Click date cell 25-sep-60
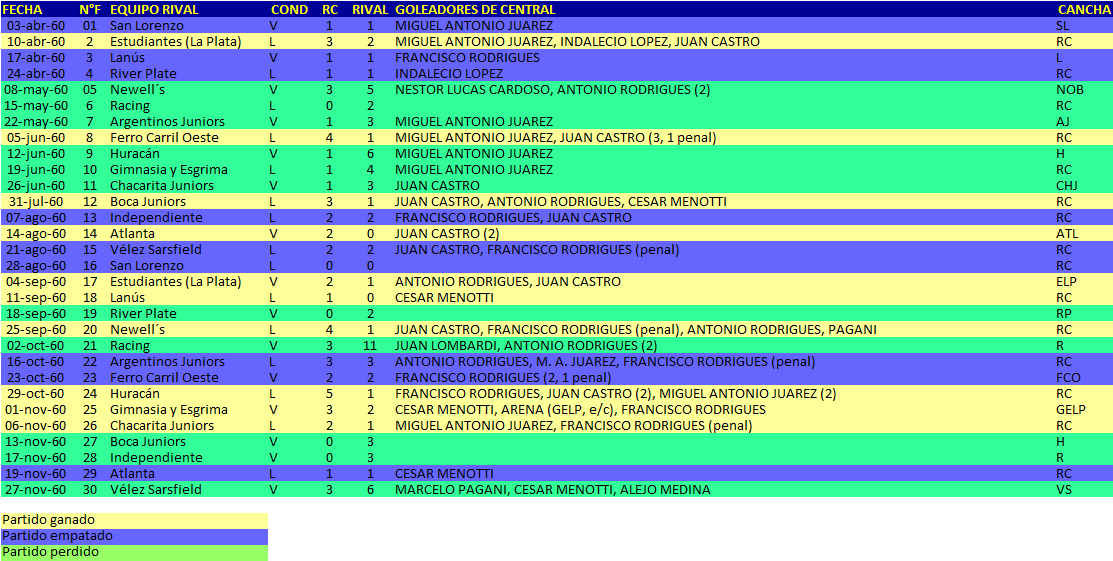The width and height of the screenshot is (1113, 561). pyautogui.click(x=36, y=329)
